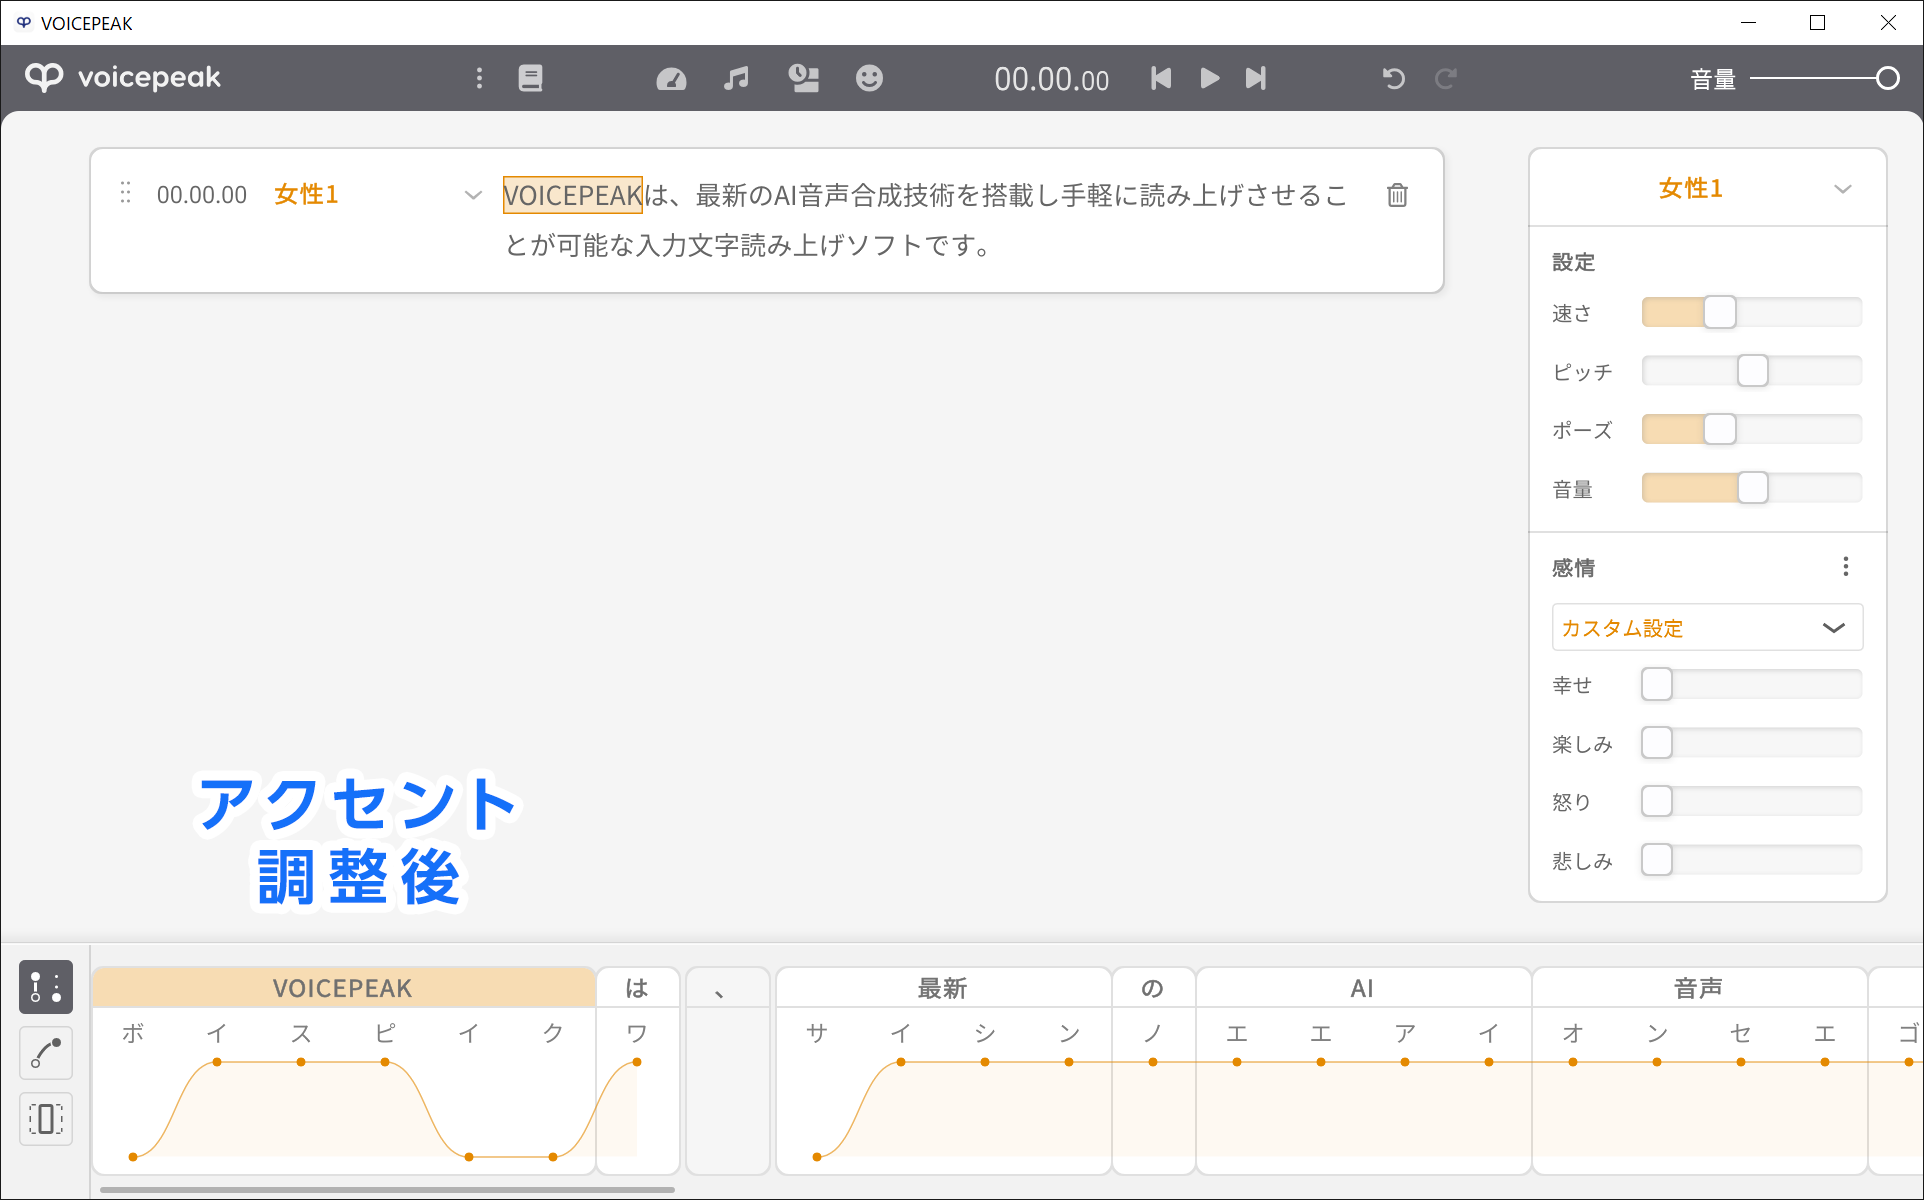Adjust the 楽しみ fun slider
Screen dimensions: 1924x1200
1752,743
